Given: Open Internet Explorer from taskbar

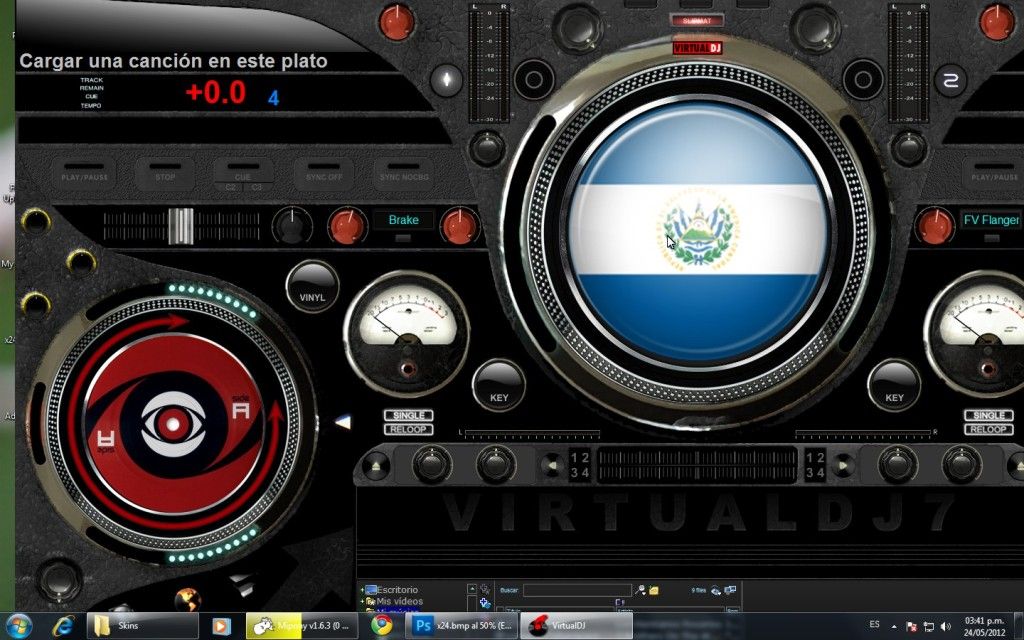Looking at the screenshot, I should (63, 626).
